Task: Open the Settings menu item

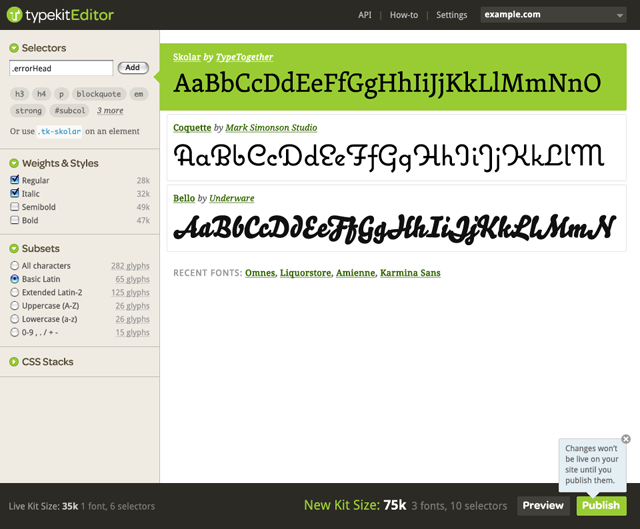Action: pos(451,15)
